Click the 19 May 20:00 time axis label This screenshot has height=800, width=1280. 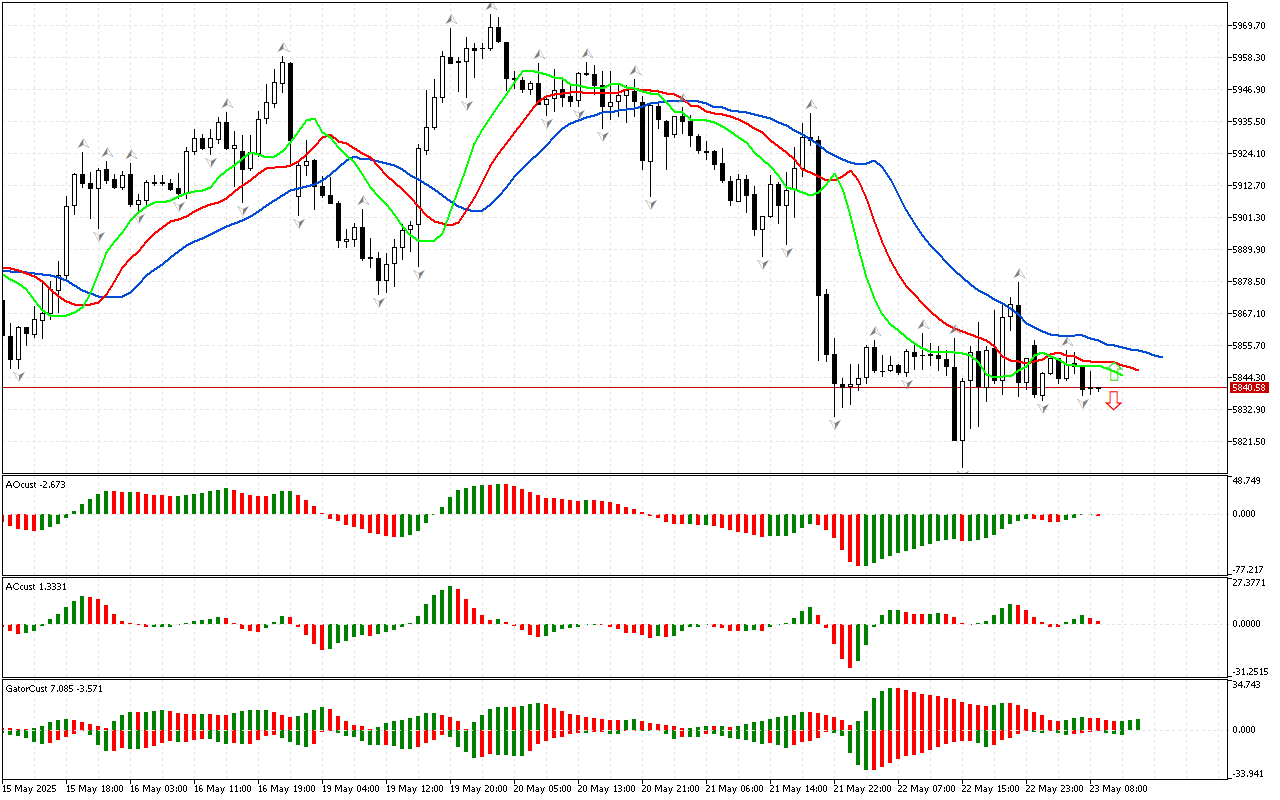tap(480, 789)
